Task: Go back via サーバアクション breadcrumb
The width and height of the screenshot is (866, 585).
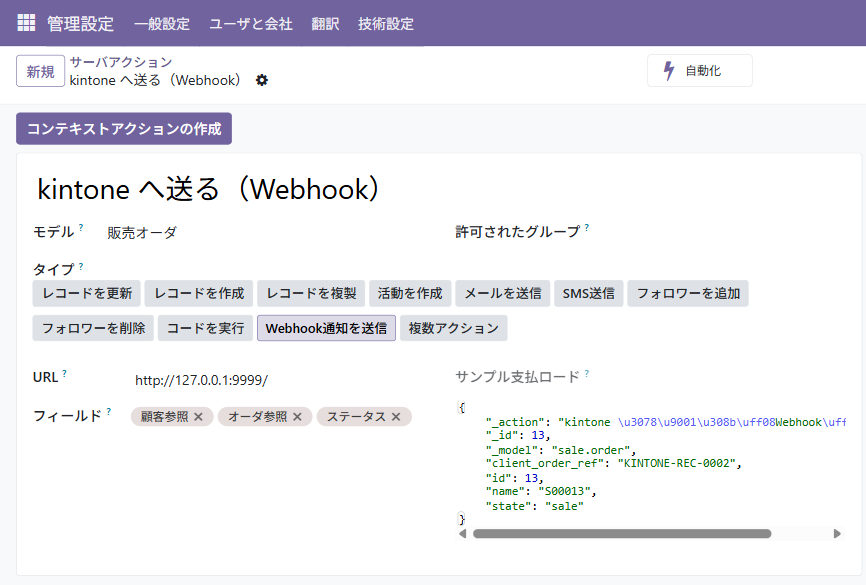Action: click(x=121, y=62)
